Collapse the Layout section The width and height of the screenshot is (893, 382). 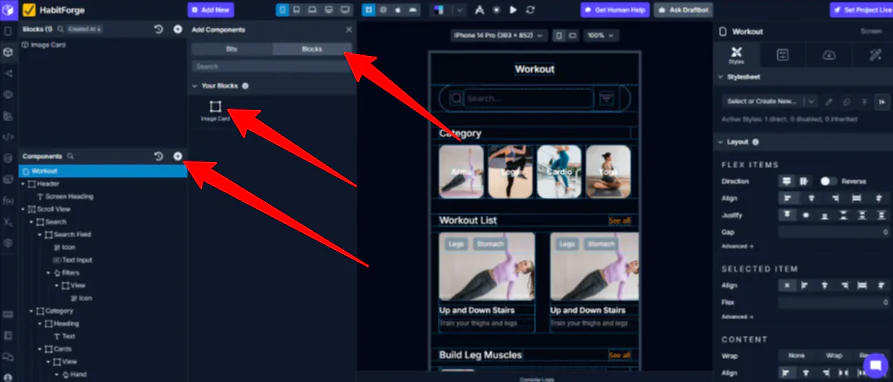click(721, 142)
